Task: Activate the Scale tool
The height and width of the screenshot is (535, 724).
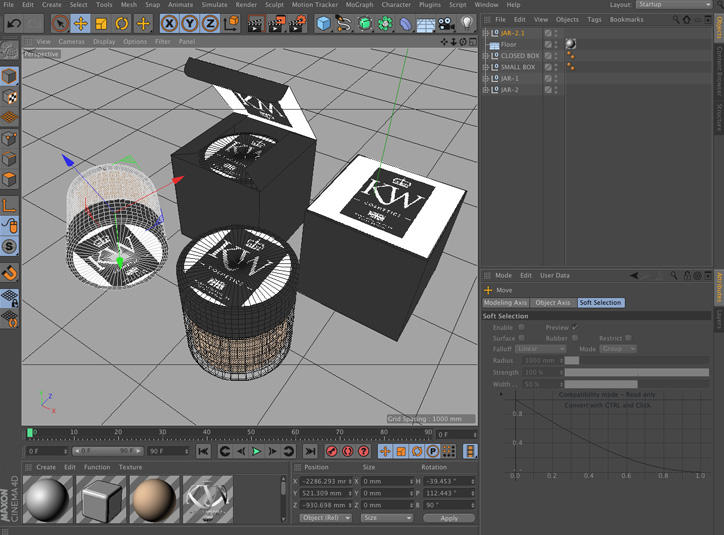Action: pyautogui.click(x=101, y=23)
